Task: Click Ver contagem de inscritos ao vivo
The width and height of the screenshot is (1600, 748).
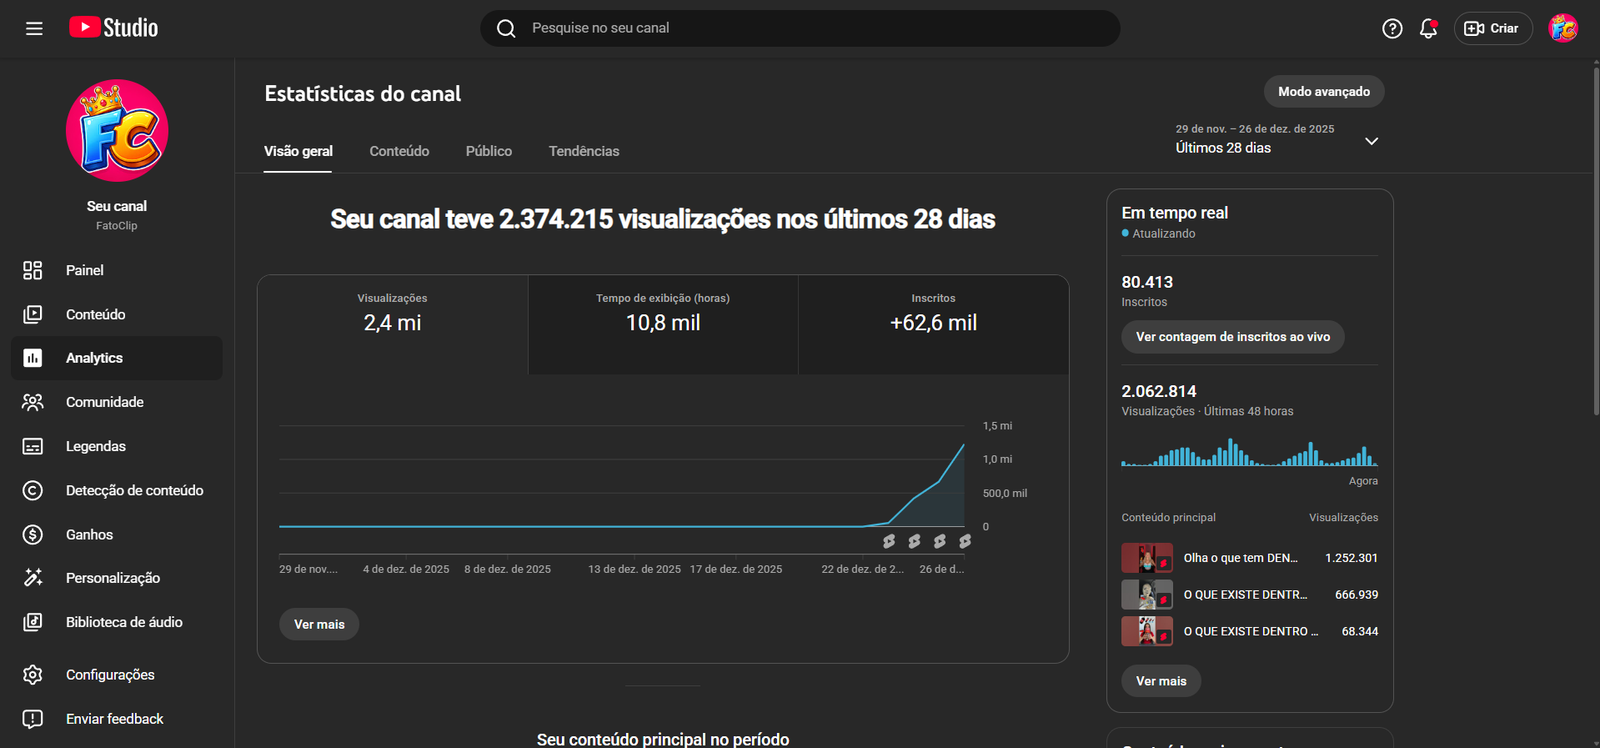Action: [x=1232, y=337]
